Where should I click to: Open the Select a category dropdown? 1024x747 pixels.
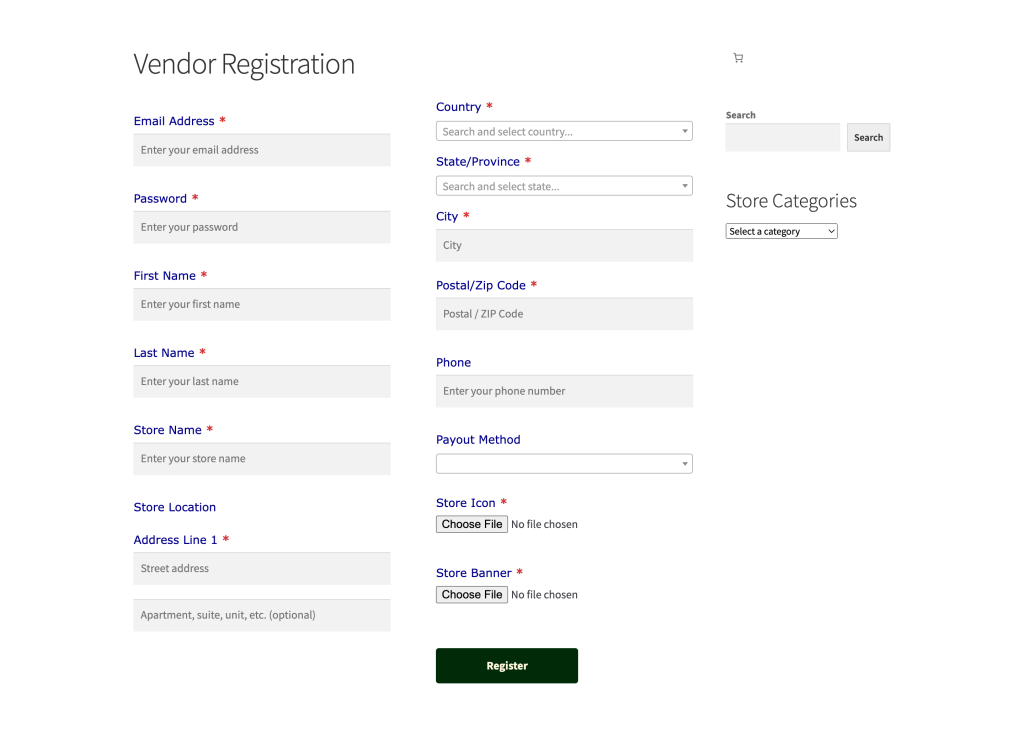click(x=781, y=231)
